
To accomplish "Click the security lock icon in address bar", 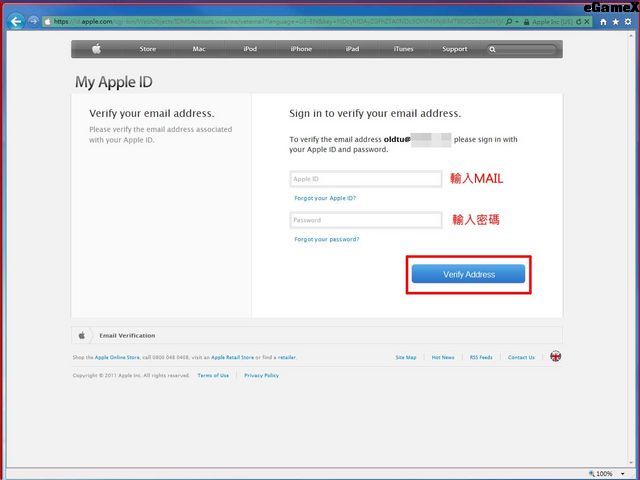I will (x=527, y=22).
